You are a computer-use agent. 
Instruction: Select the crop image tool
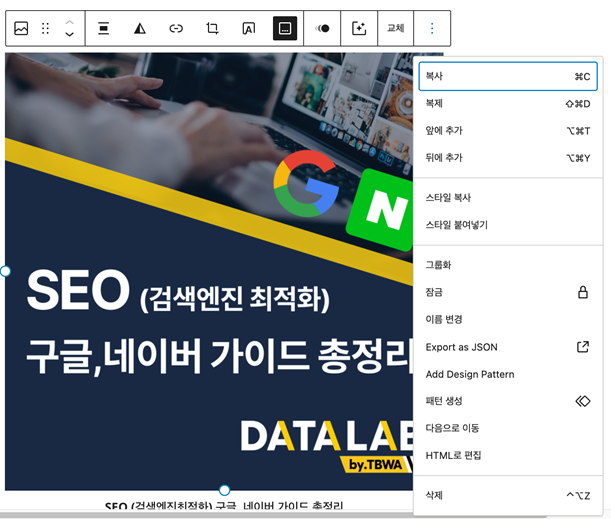point(212,29)
